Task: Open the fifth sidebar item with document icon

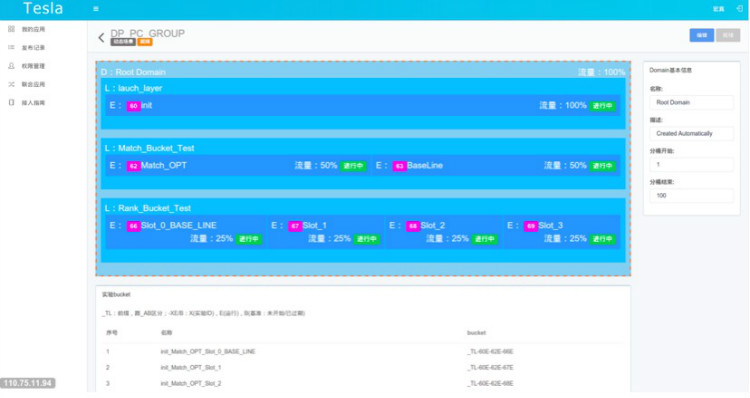Action: pyautogui.click(x=27, y=102)
